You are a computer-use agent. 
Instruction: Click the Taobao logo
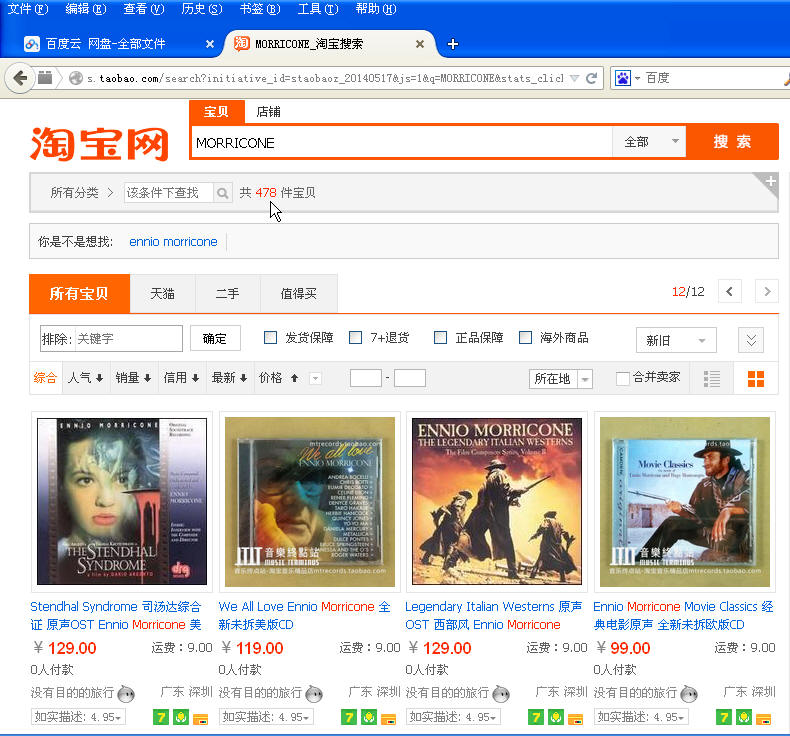[99, 144]
